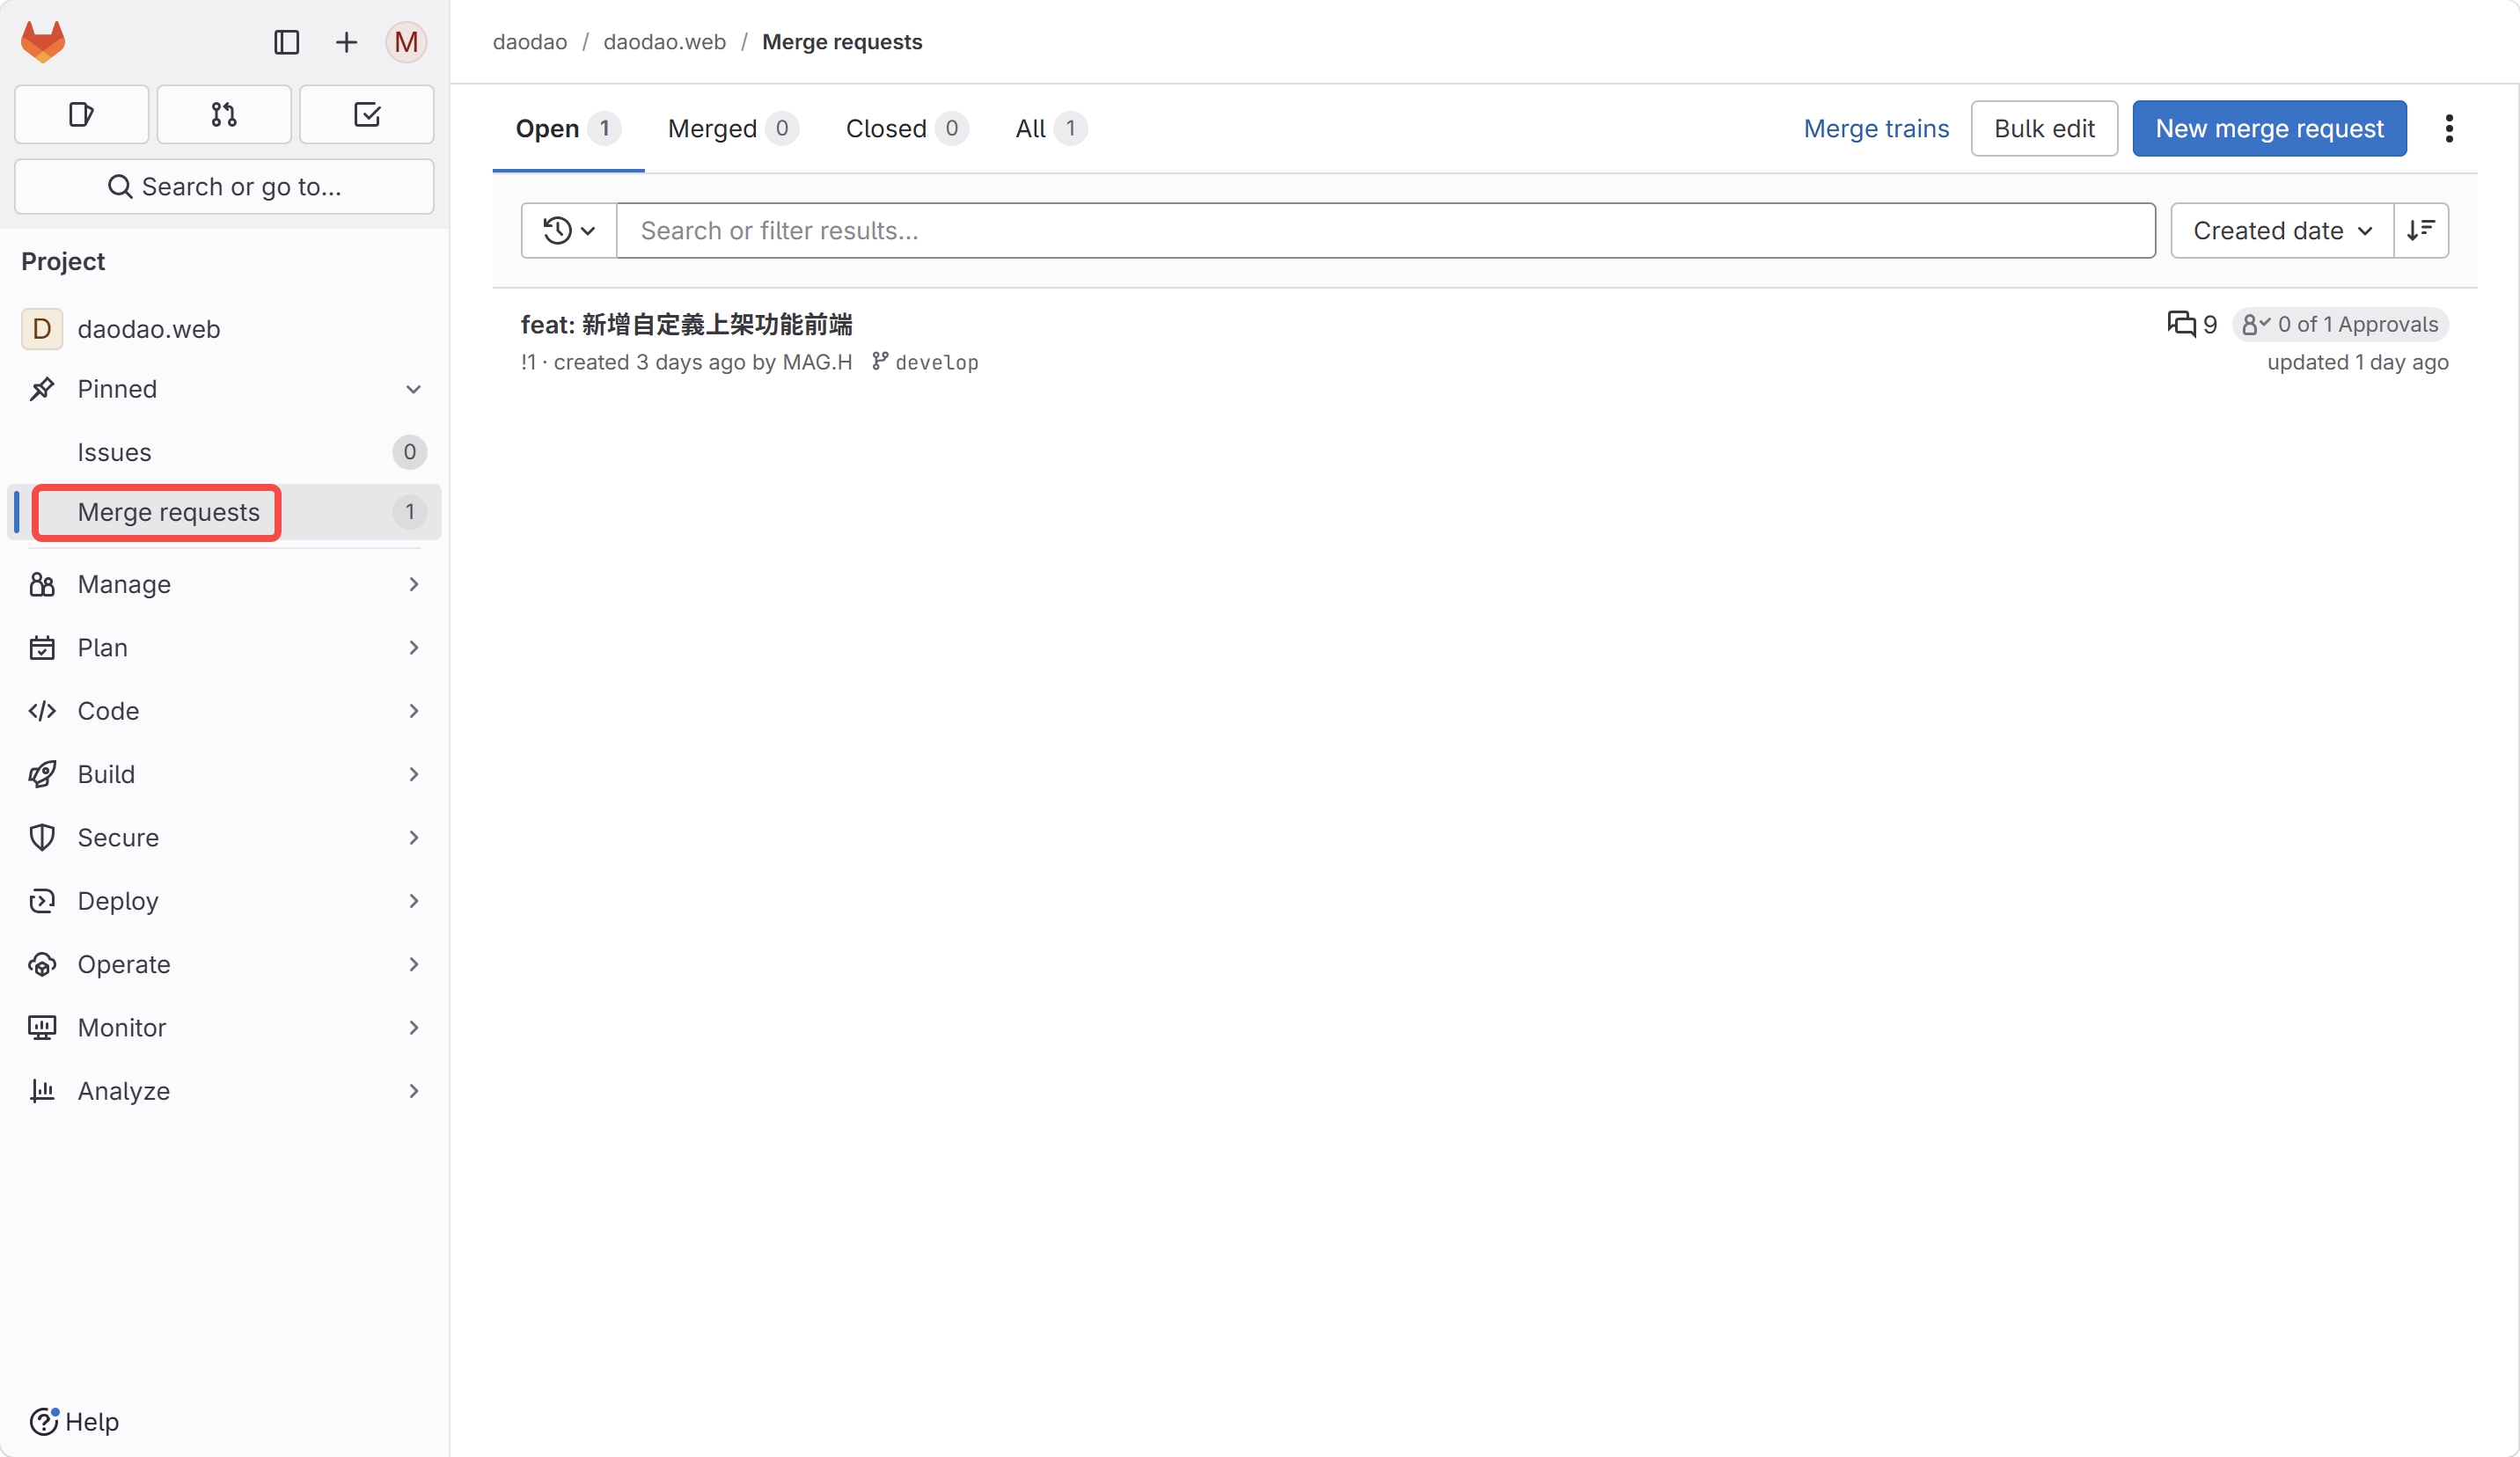Click the Monitor screen icon
The height and width of the screenshot is (1457, 2520).
42,1028
